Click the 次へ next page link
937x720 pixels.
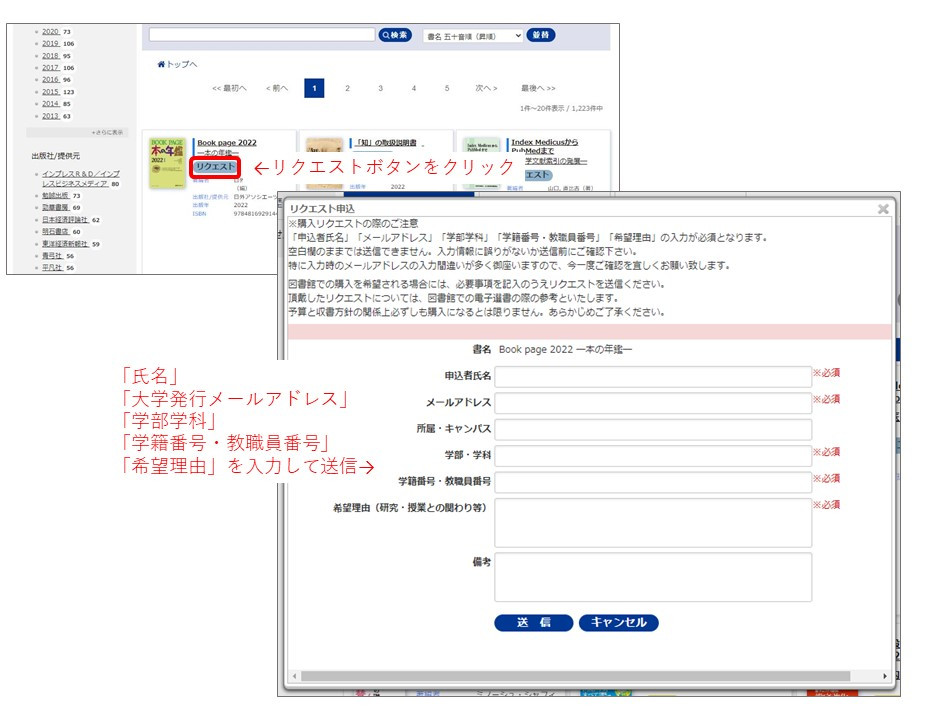486,88
